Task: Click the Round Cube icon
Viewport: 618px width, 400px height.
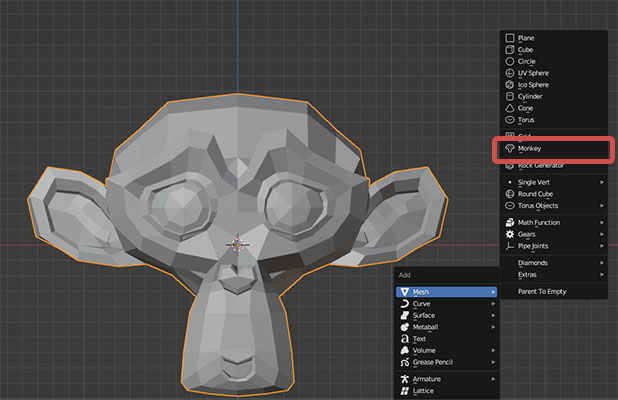Action: tap(510, 194)
